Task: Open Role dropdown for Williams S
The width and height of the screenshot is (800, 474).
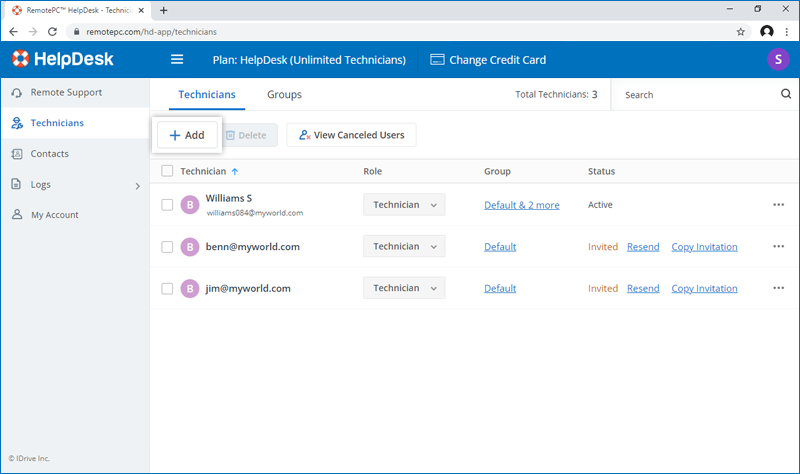Action: [404, 205]
